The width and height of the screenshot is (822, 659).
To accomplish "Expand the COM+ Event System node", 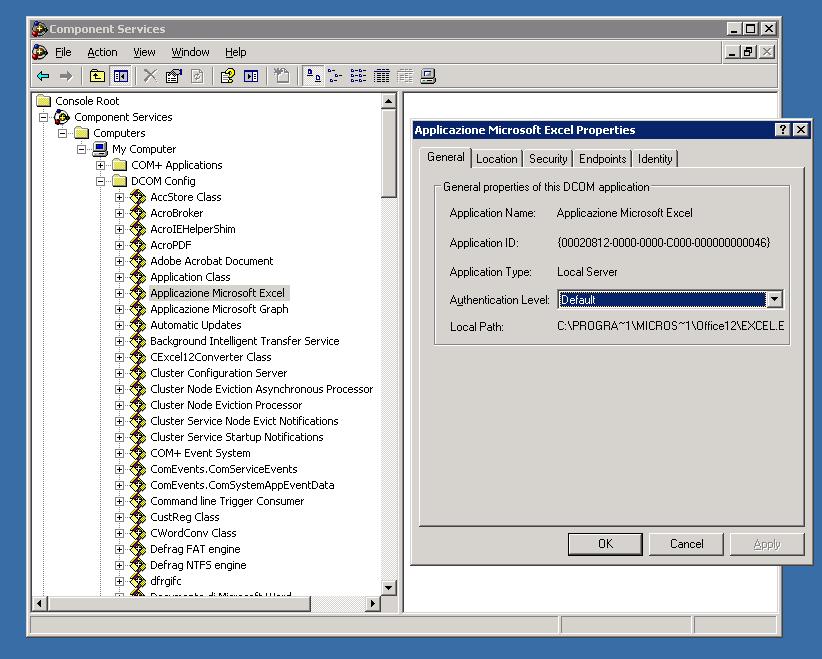I will coord(120,453).
